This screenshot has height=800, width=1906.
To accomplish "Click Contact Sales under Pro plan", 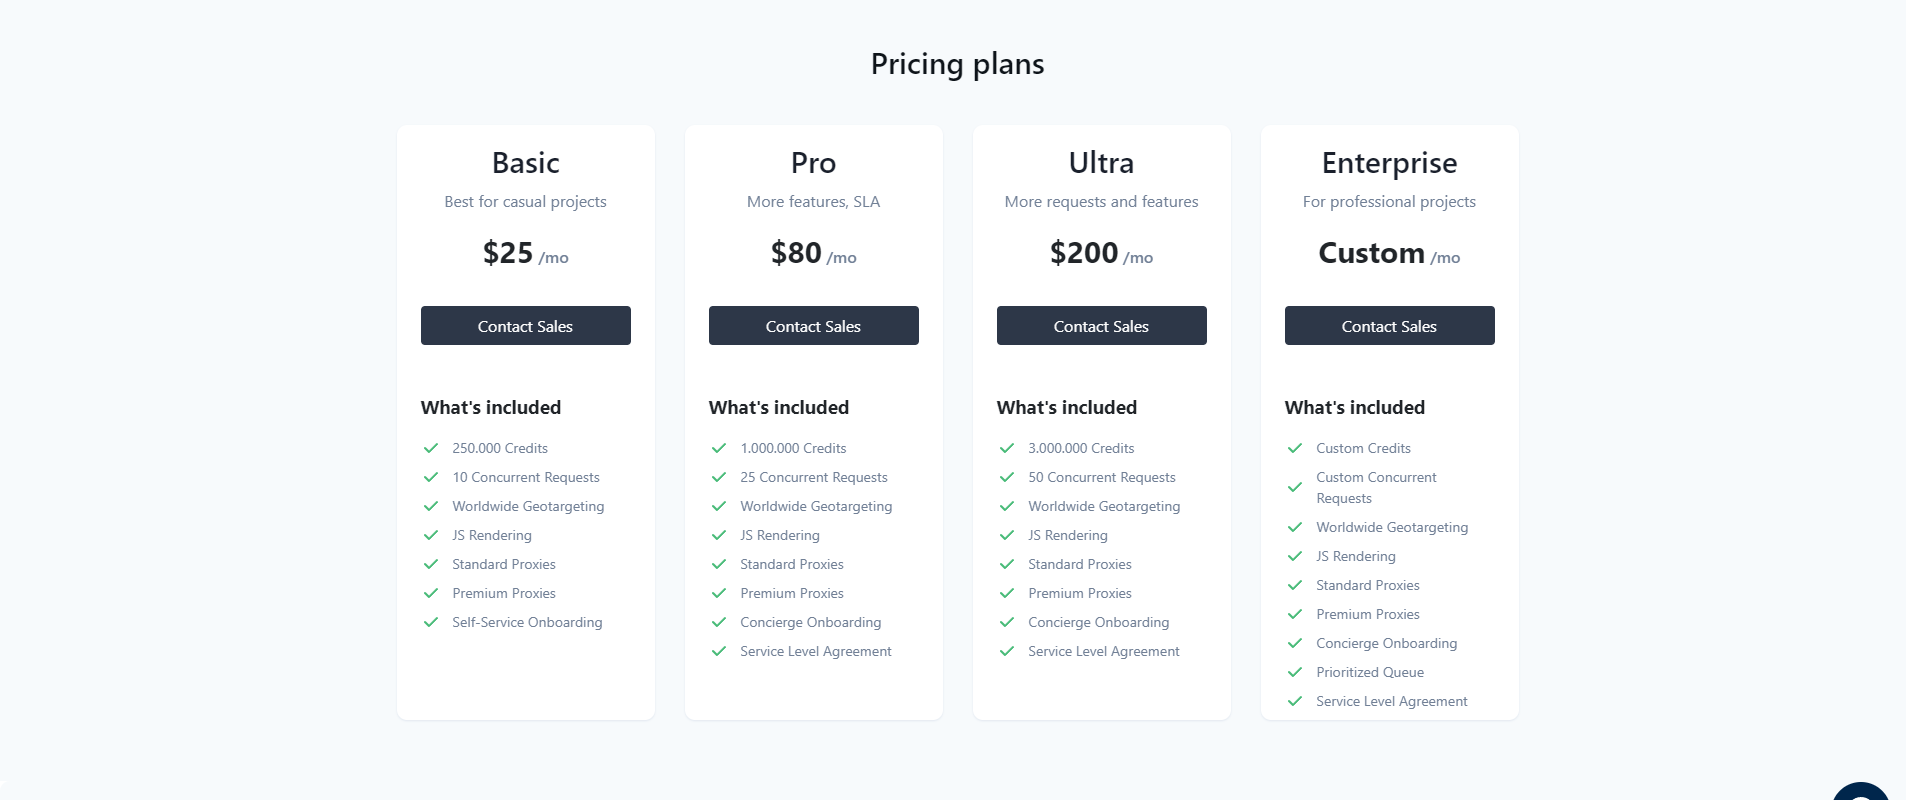I will point(813,326).
